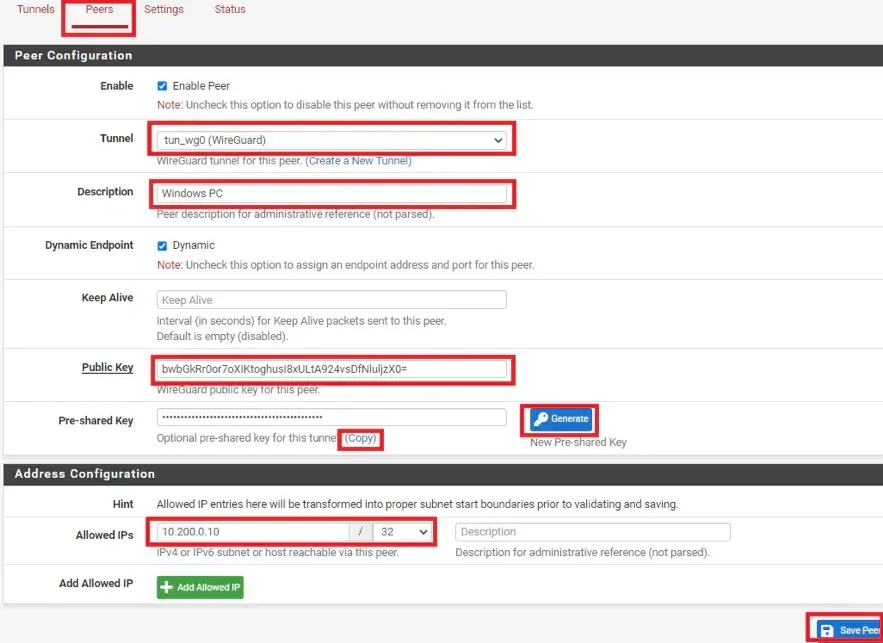Screen dimensions: 883x643
Task: Click the 'WireGuard public key for this peer' hint
Action: pos(238,390)
